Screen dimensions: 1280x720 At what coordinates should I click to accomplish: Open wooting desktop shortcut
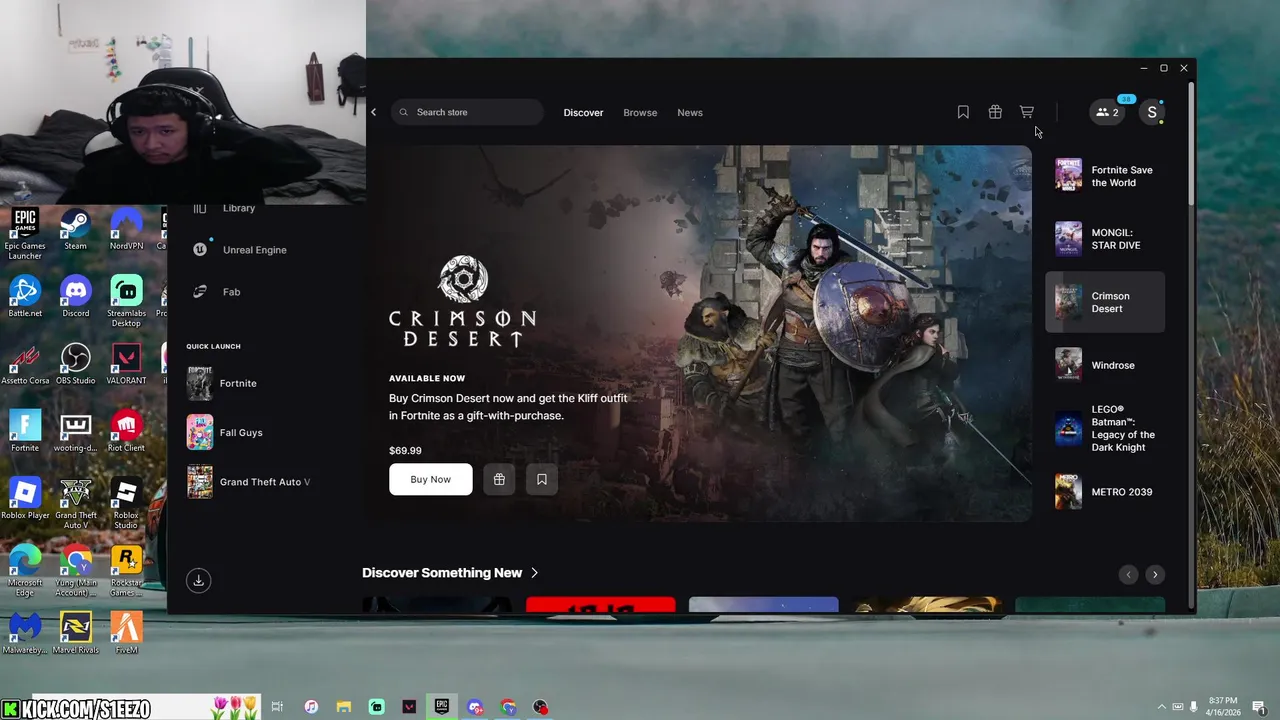[75, 431]
